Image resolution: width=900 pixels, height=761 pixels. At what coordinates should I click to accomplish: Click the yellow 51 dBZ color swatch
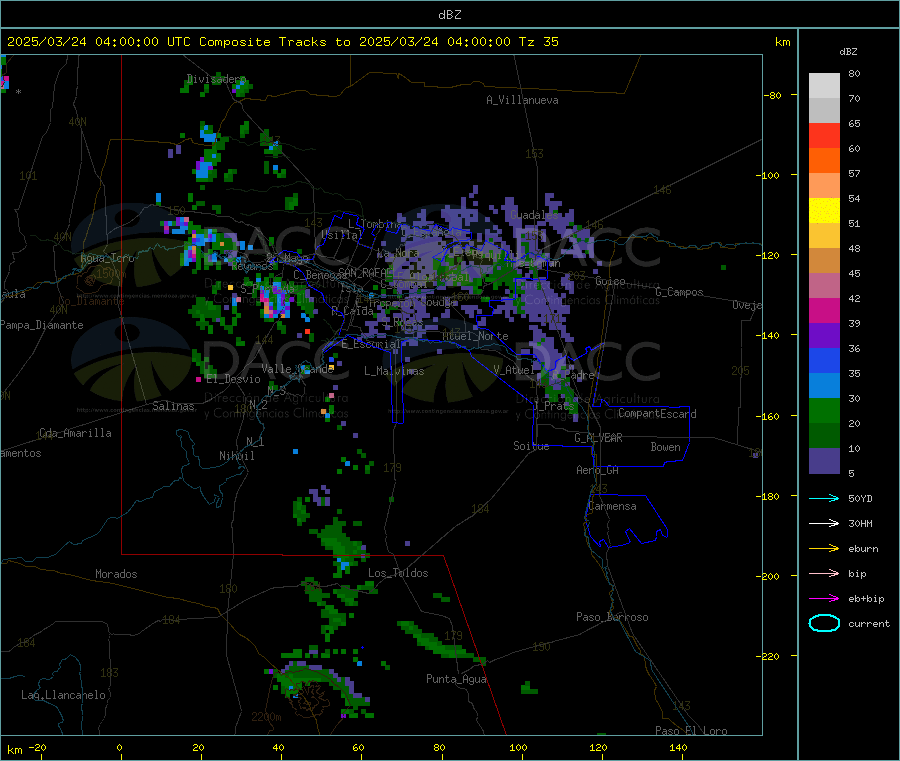[x=824, y=211]
